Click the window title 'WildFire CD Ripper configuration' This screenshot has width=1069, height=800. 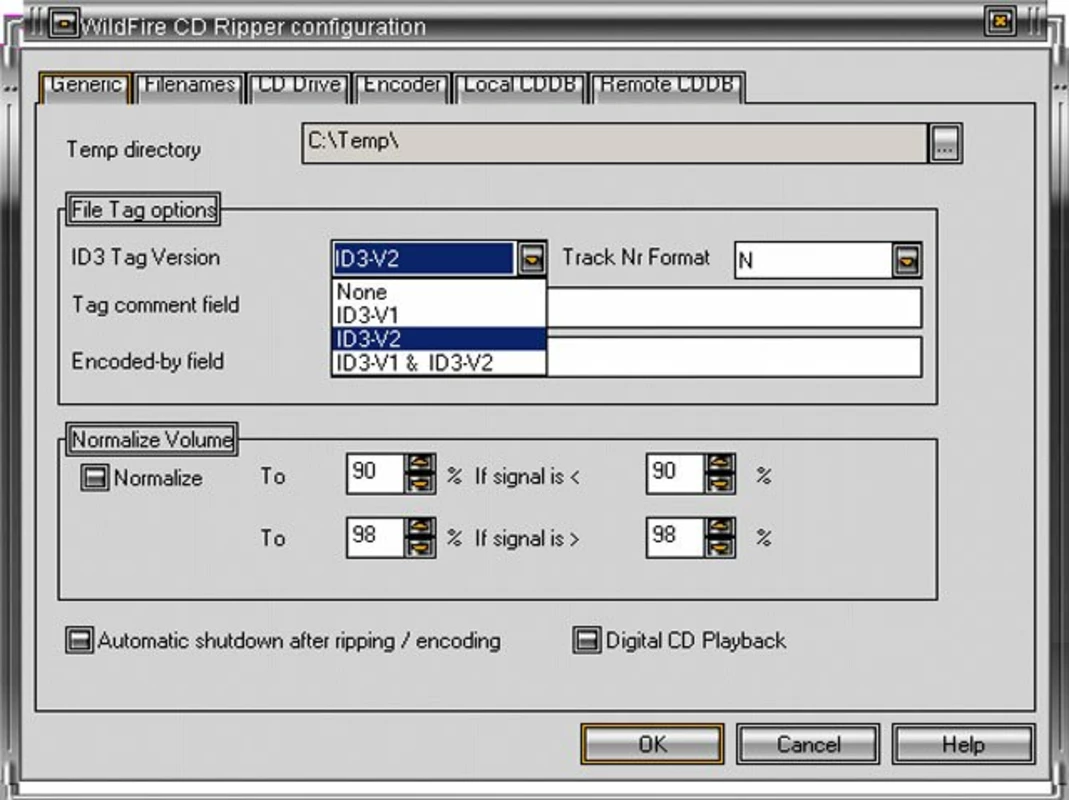click(253, 27)
